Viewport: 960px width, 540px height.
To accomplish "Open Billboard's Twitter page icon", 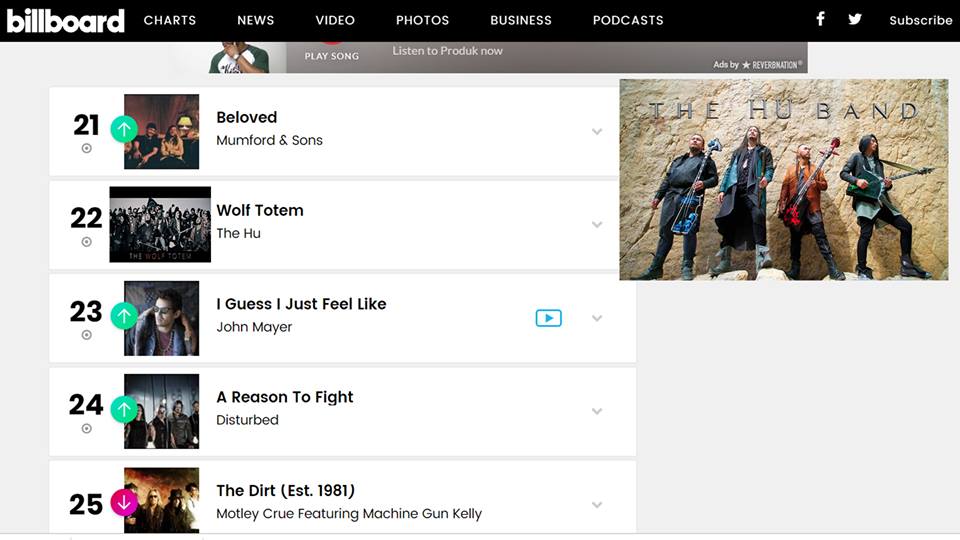I will 855,19.
